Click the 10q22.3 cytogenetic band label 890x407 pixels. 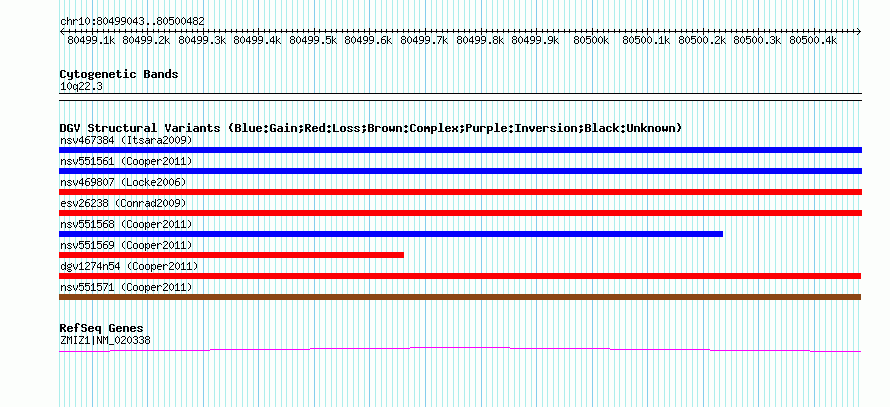[x=81, y=87]
